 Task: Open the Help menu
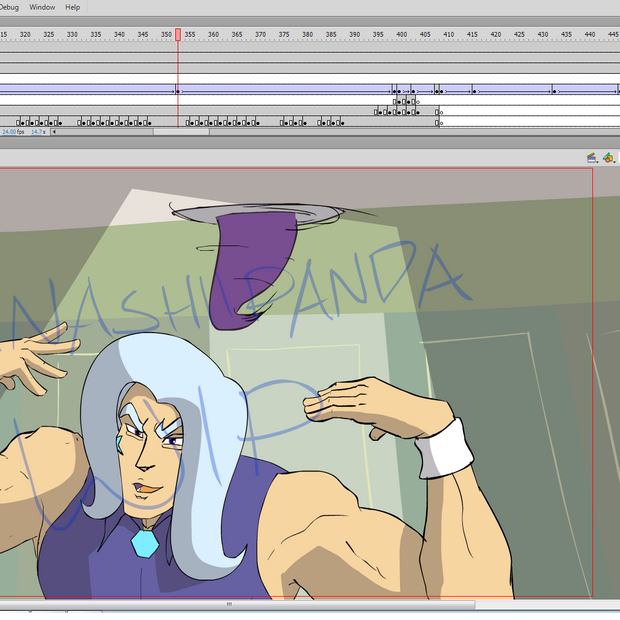tap(72, 7)
